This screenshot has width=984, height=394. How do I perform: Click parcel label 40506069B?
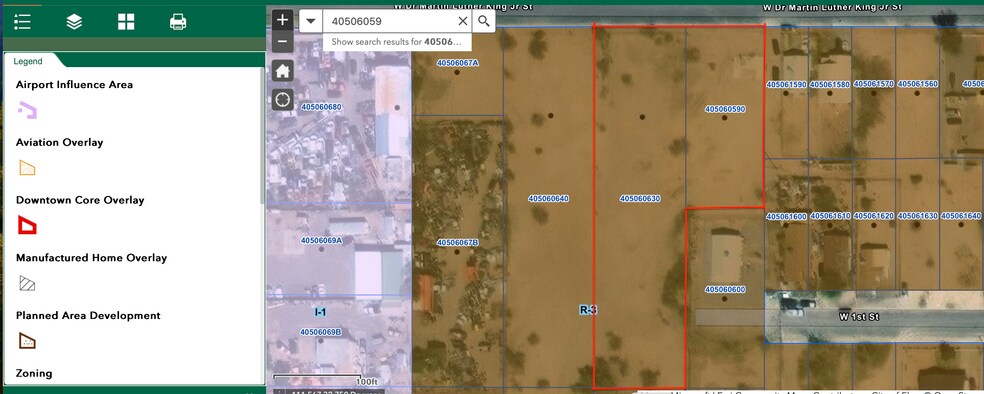[x=321, y=332]
